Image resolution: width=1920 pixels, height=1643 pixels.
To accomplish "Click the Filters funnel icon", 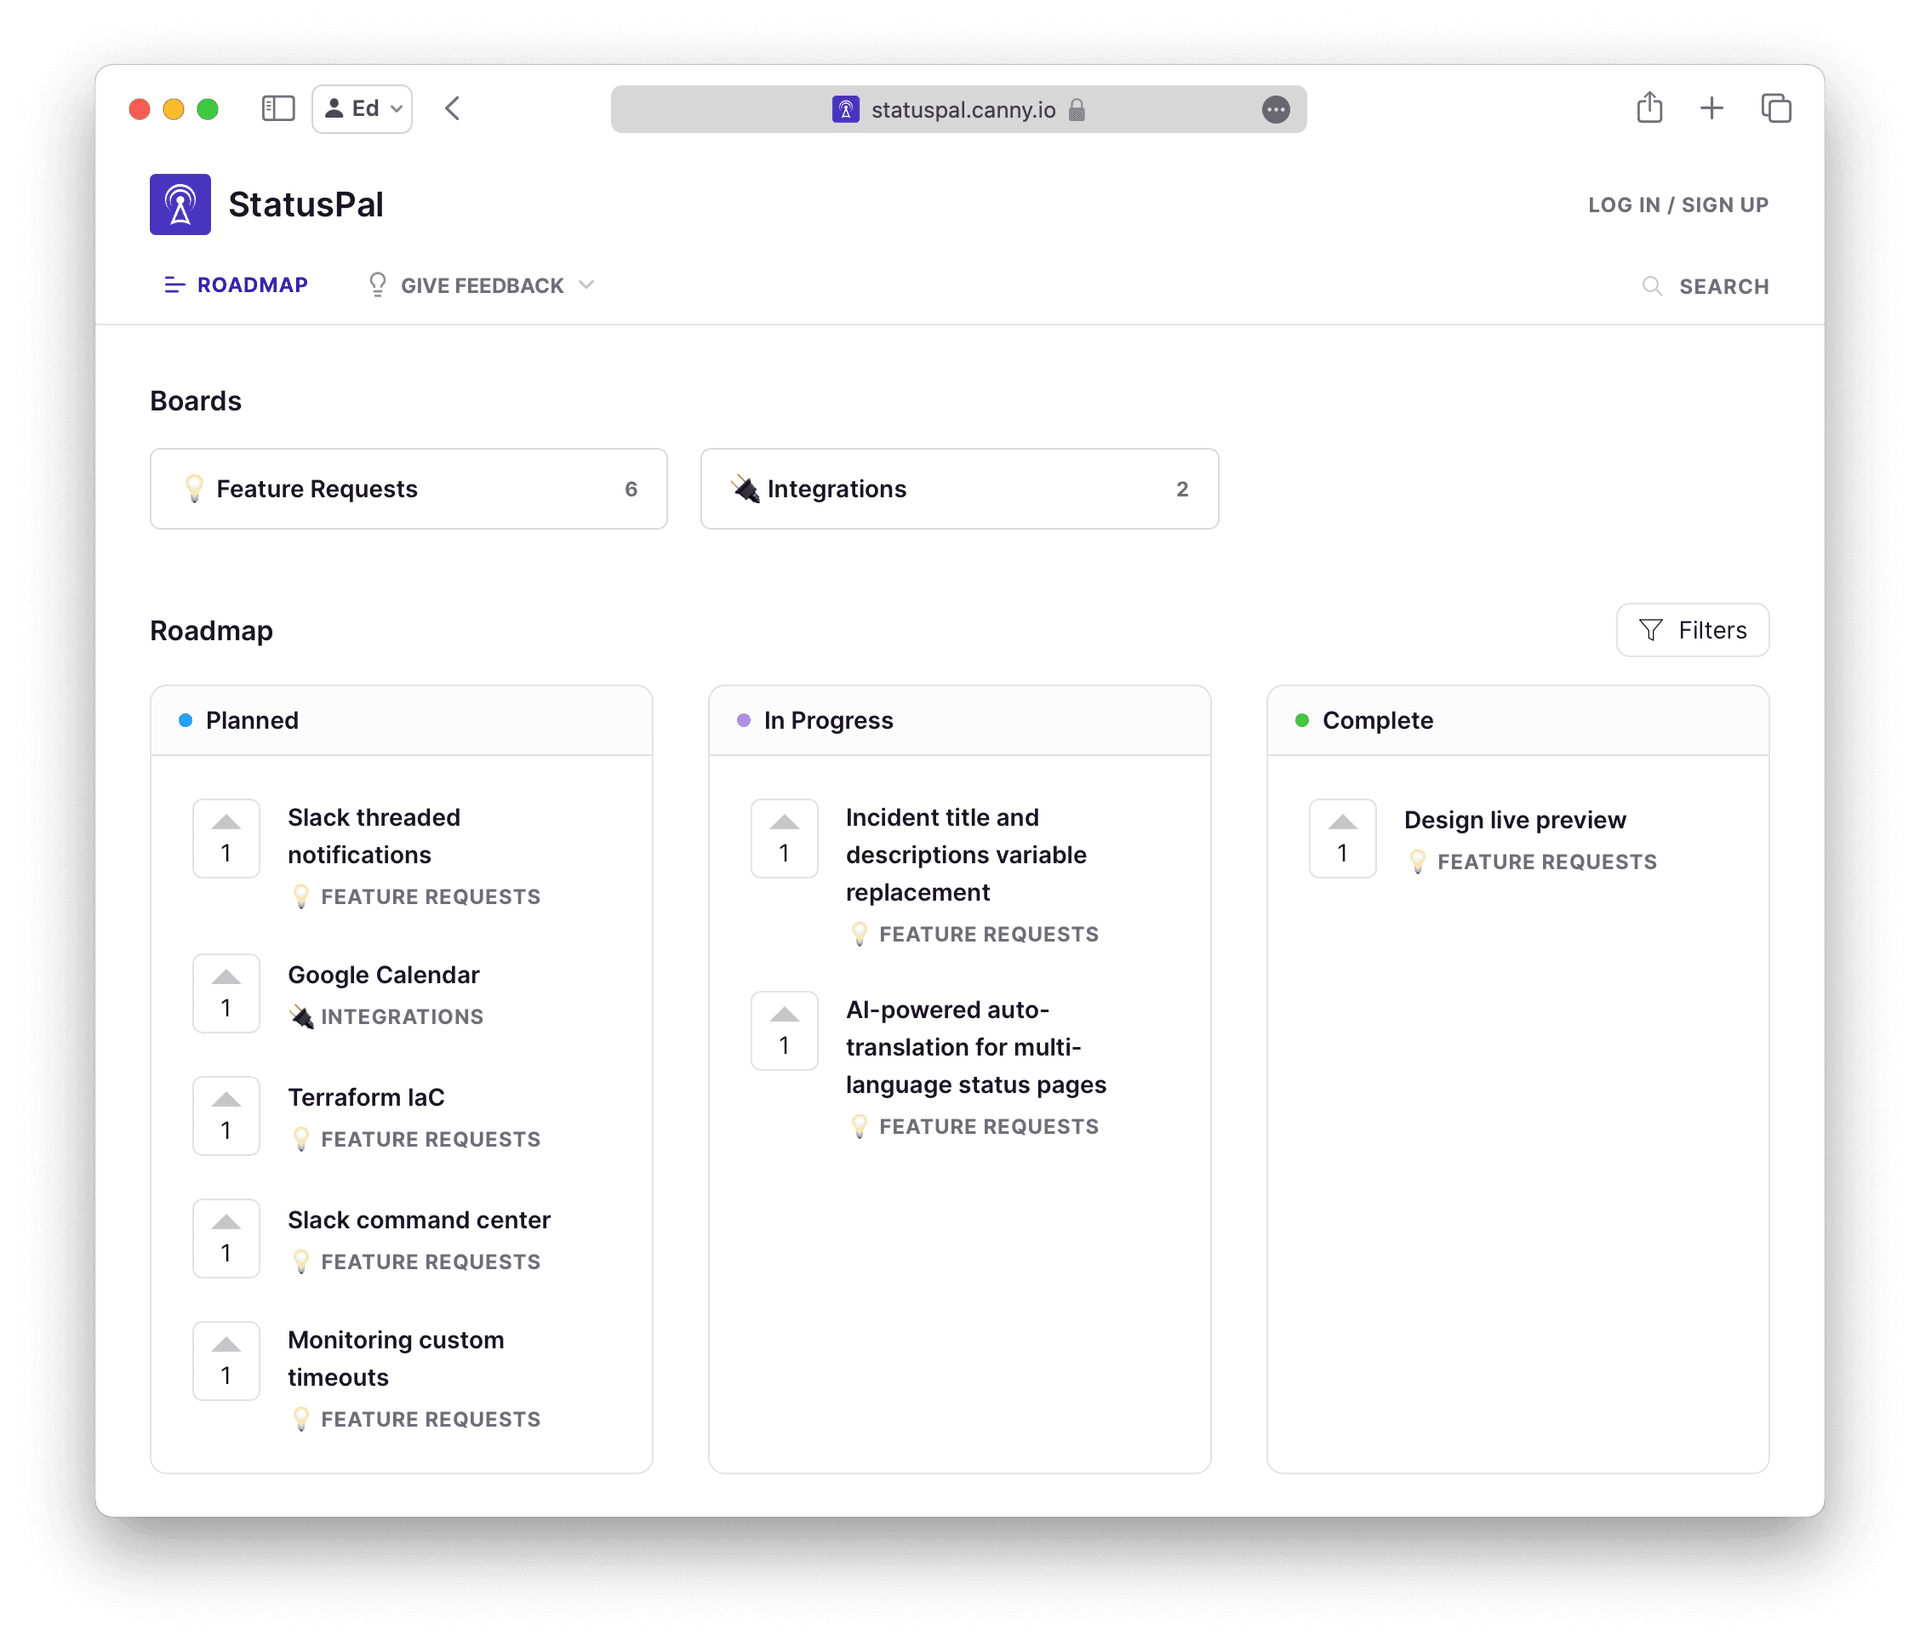I will pyautogui.click(x=1652, y=630).
